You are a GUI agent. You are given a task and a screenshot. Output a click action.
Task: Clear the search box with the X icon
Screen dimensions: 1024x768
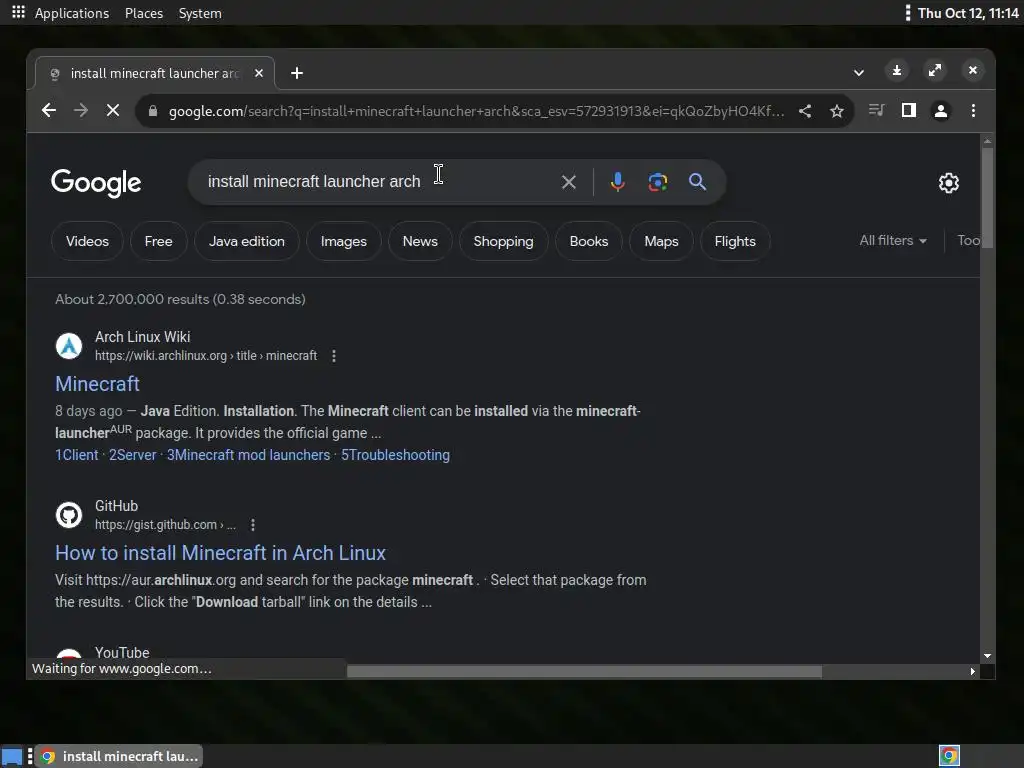[x=569, y=182]
